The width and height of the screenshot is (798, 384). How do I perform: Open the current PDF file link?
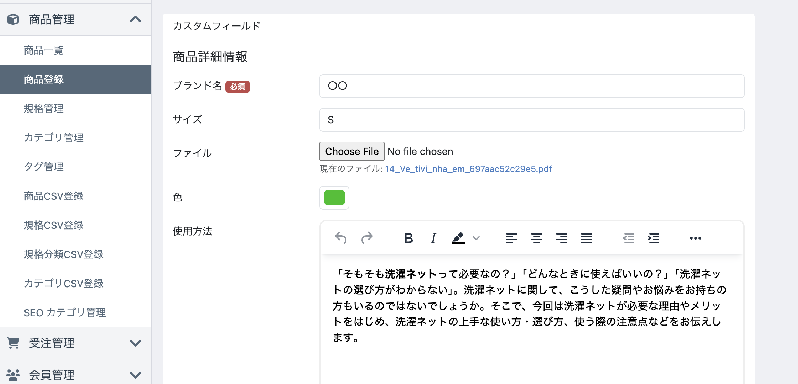tap(468, 169)
